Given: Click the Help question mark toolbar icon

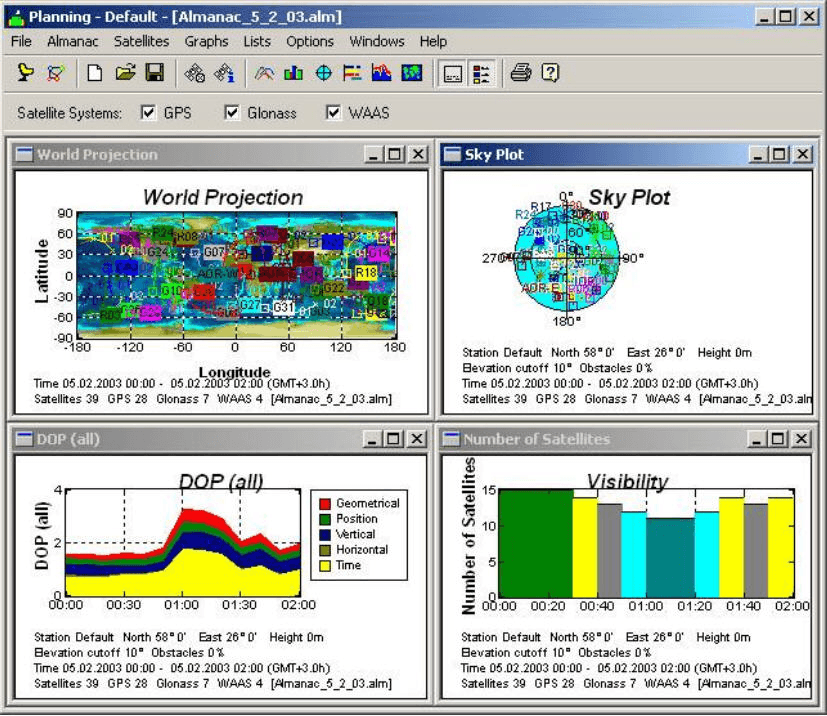Looking at the screenshot, I should 549,73.
